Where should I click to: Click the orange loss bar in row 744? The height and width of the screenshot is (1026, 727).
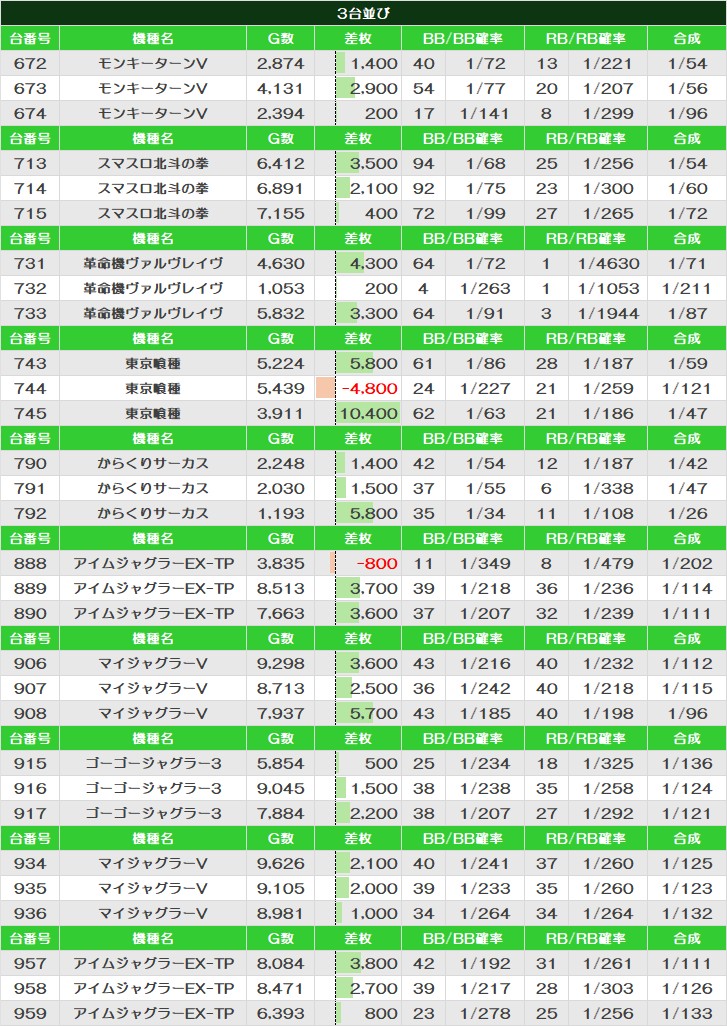pyautogui.click(x=325, y=388)
